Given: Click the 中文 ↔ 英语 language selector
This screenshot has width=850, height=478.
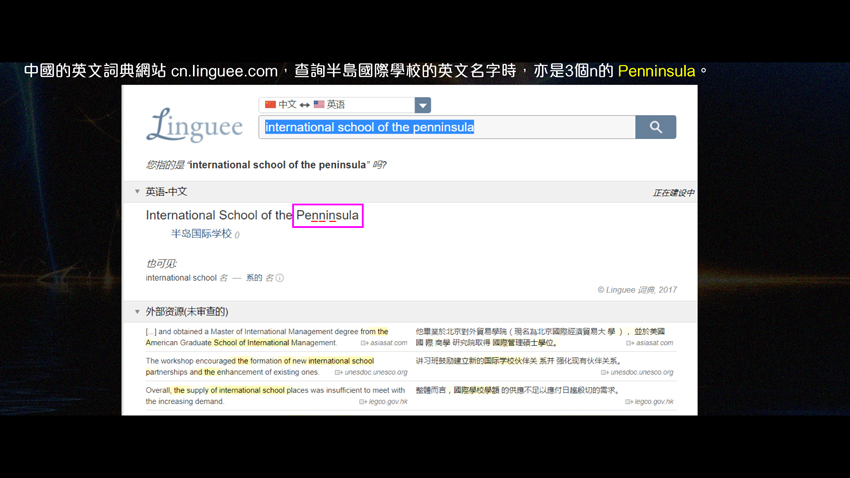Looking at the screenshot, I should tap(337, 105).
